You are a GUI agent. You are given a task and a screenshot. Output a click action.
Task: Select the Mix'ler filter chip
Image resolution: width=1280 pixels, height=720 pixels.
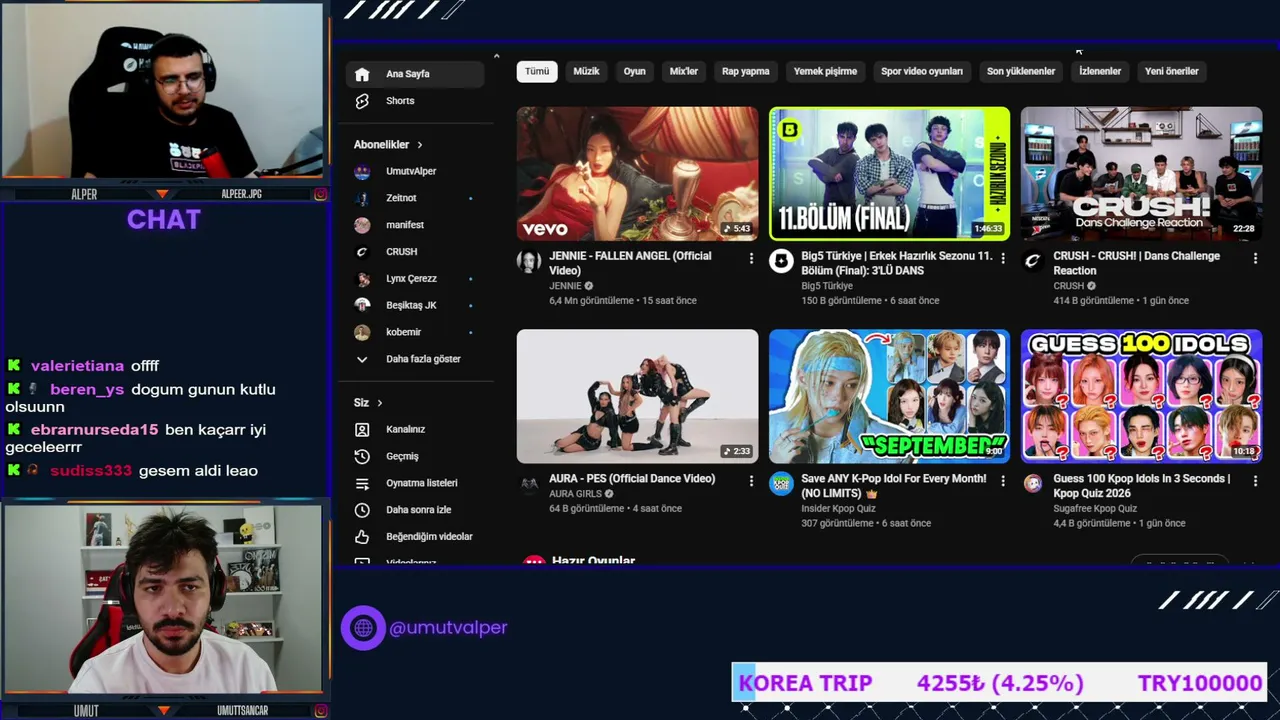(684, 71)
